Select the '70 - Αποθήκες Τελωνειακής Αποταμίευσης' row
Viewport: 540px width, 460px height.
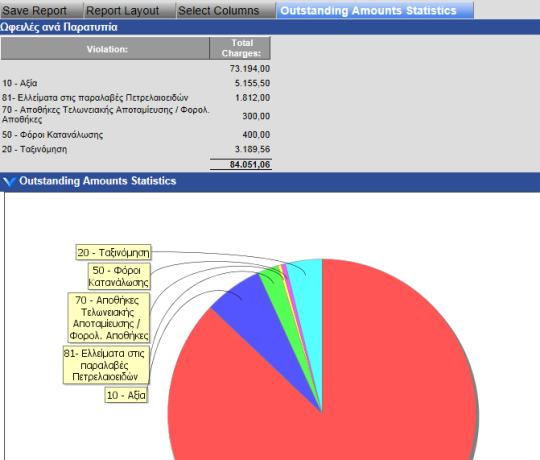click(x=136, y=115)
